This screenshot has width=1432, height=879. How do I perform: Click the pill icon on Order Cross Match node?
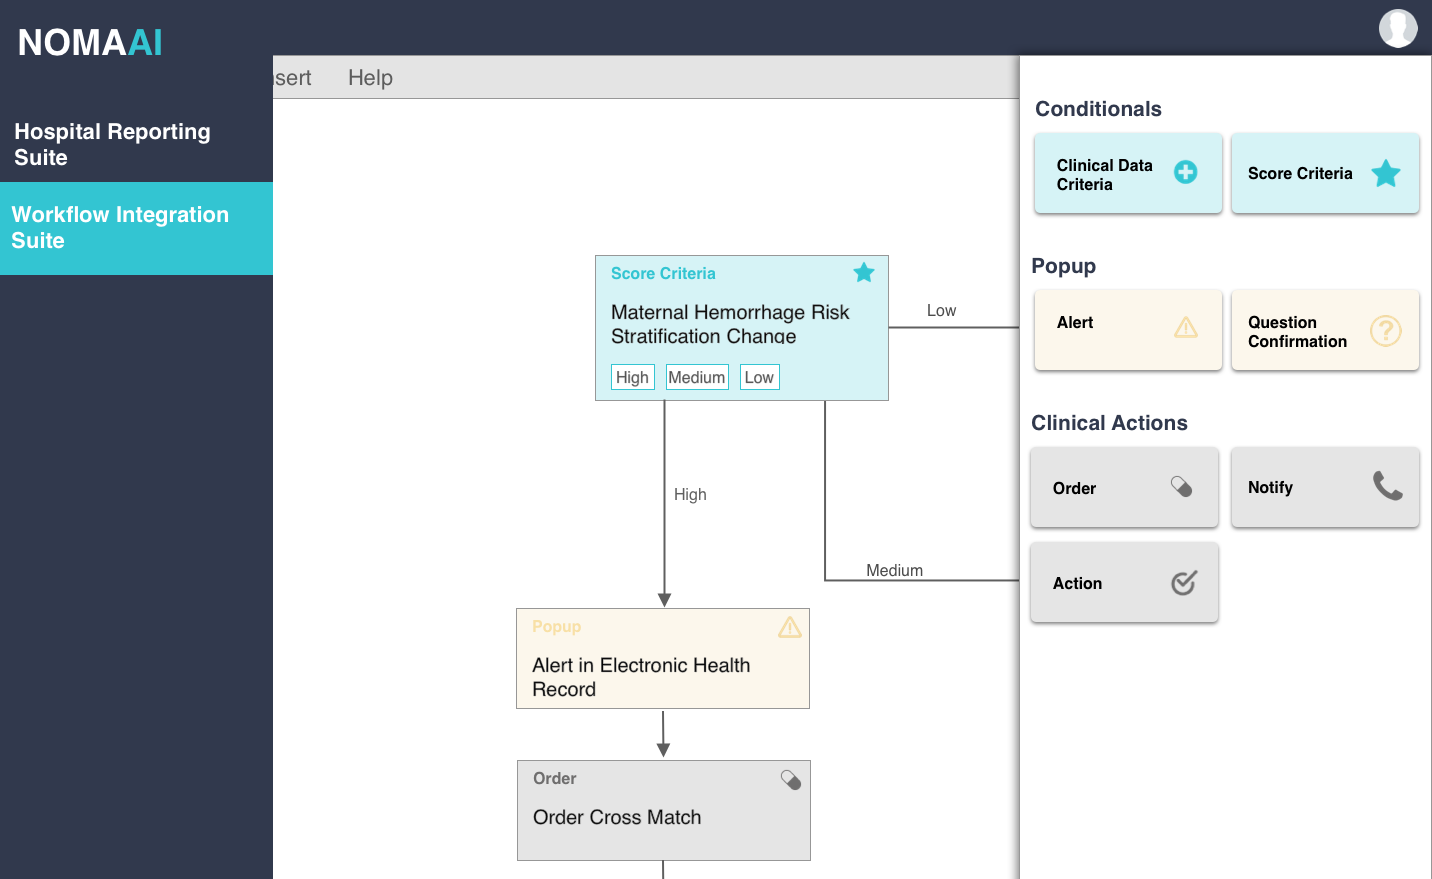[x=790, y=779]
